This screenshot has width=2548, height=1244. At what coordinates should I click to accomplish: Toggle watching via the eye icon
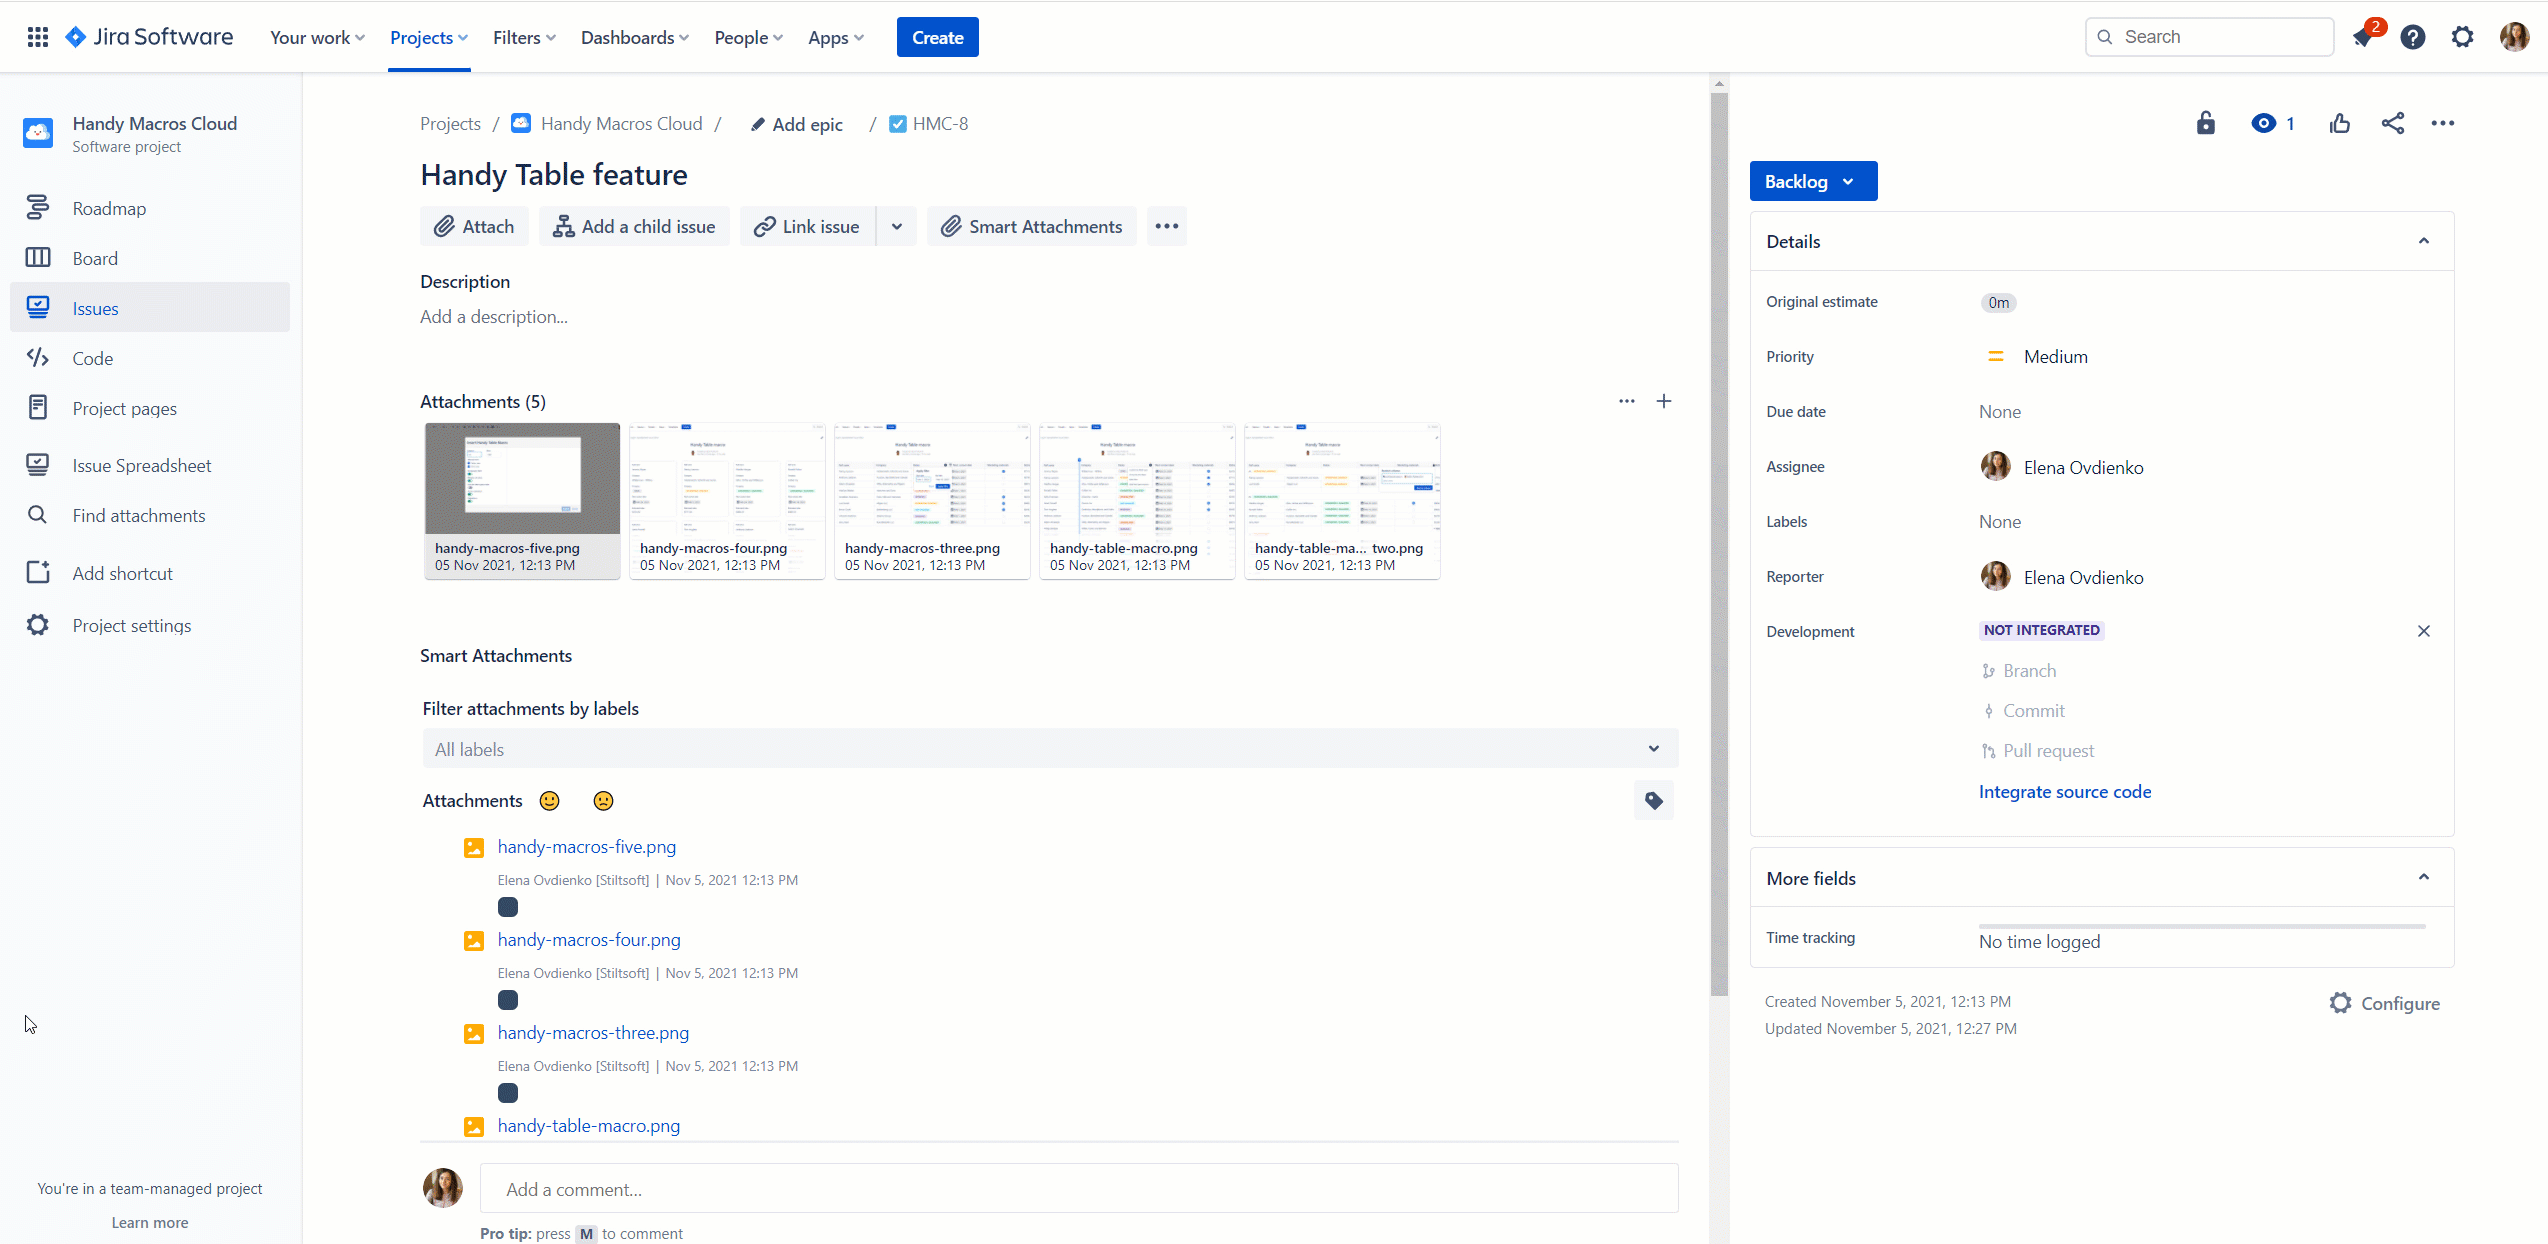[x=2264, y=123]
